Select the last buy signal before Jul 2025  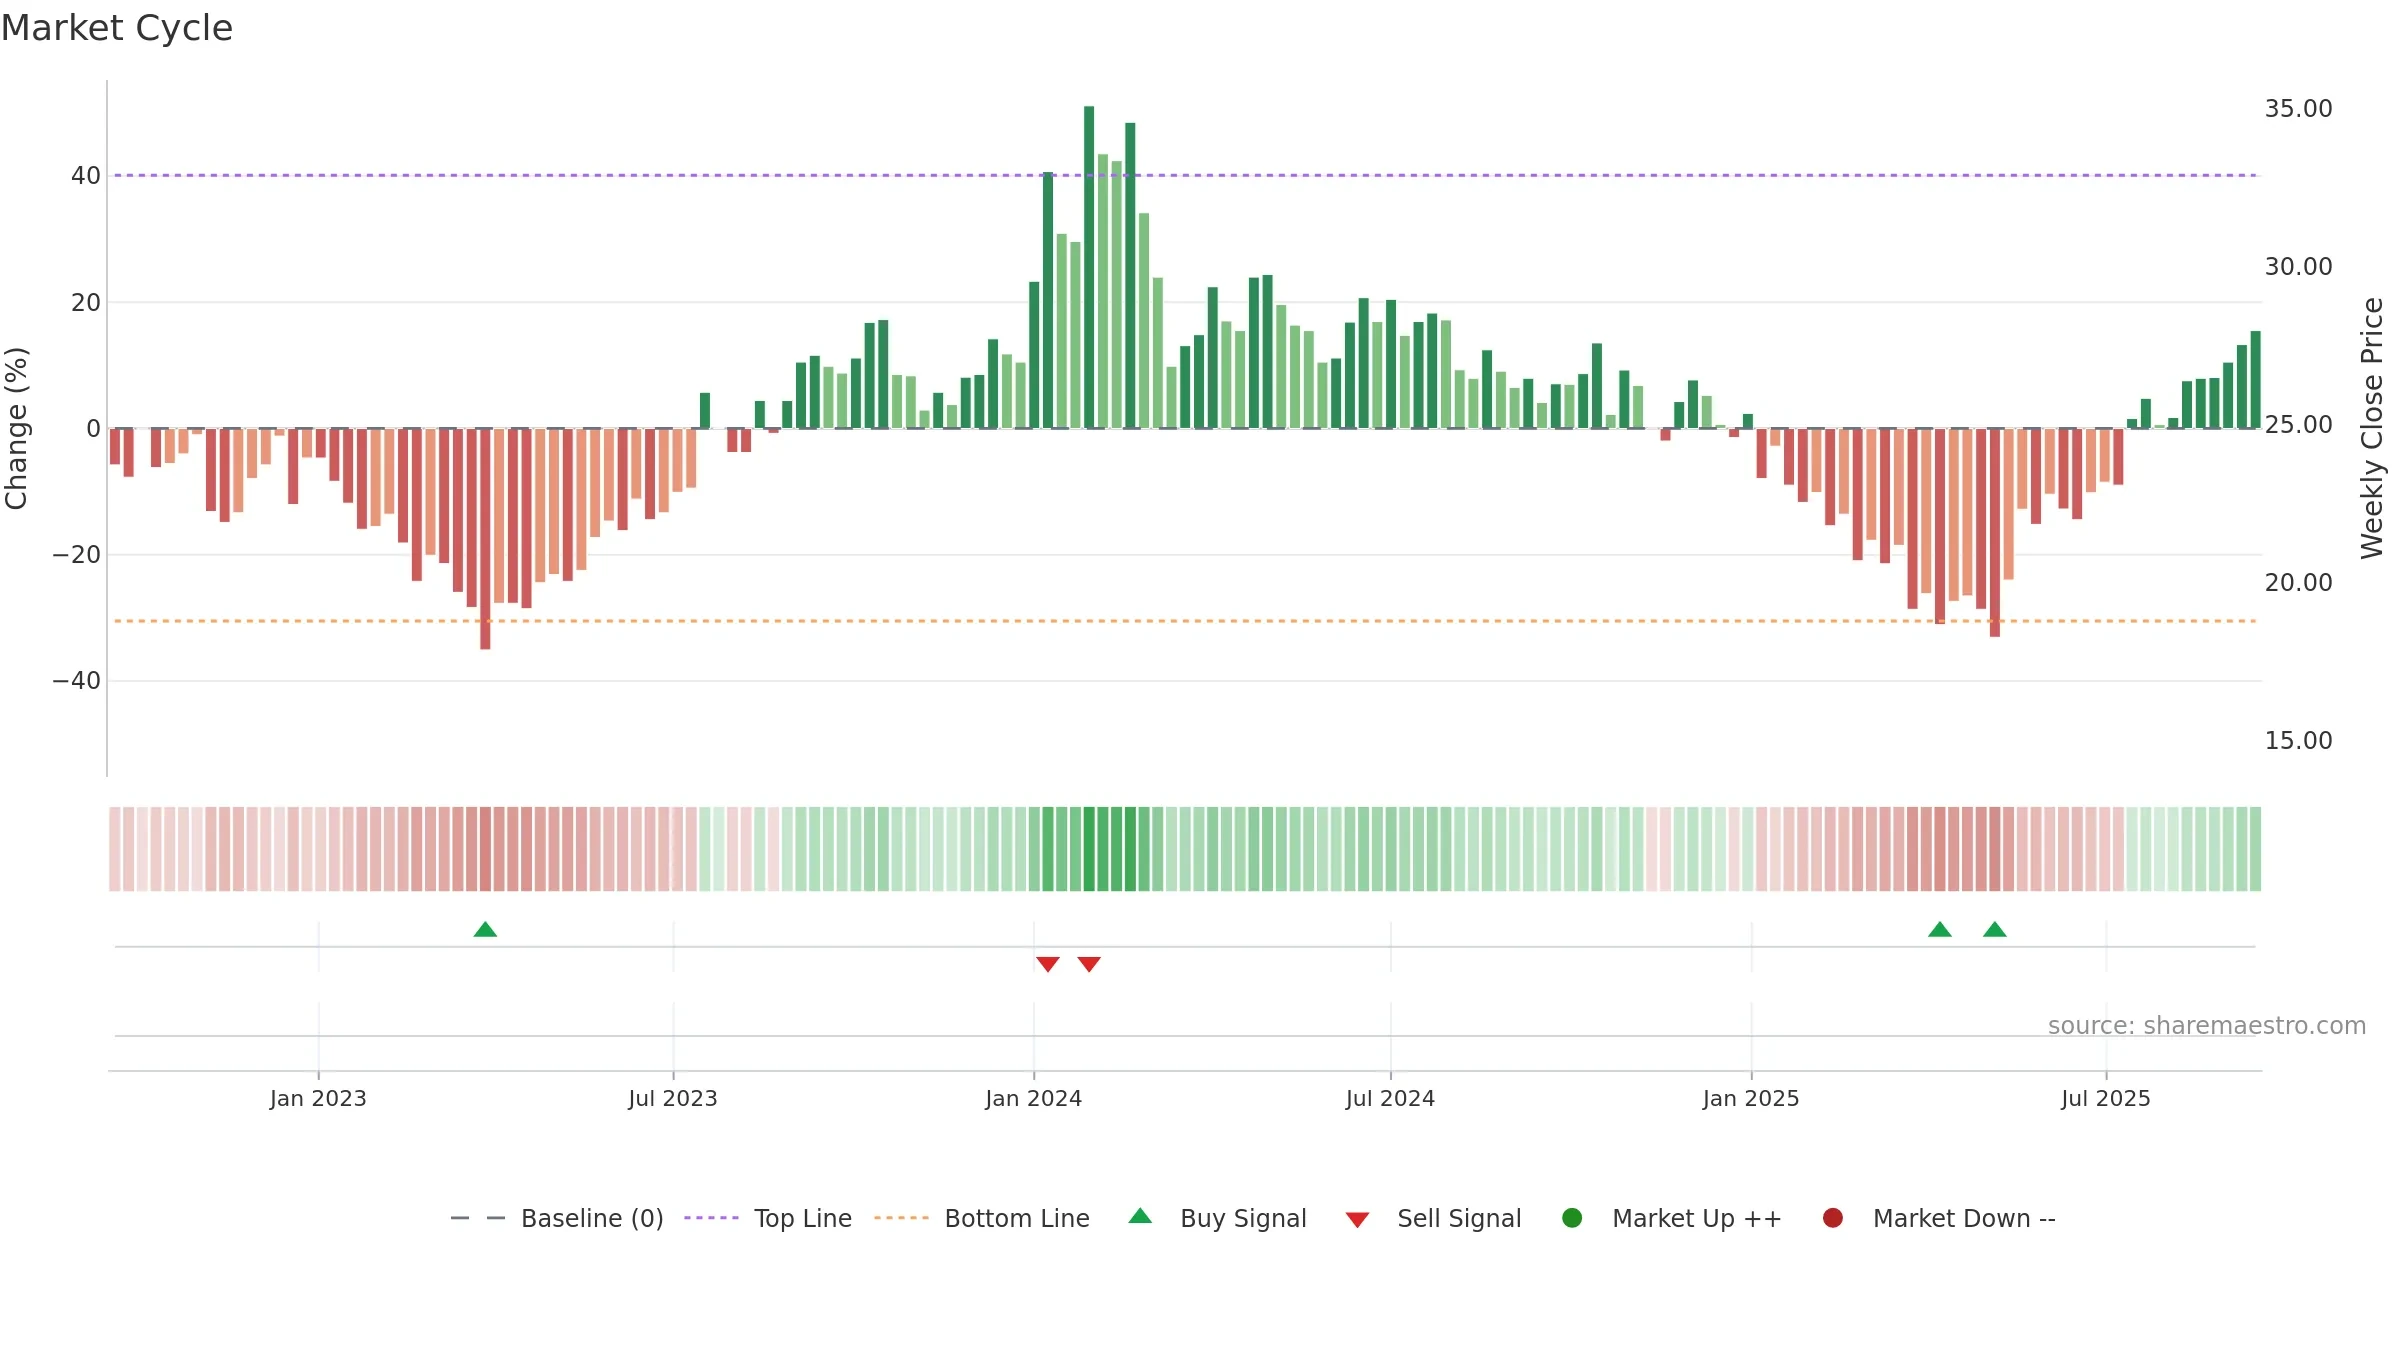[x=1995, y=929]
